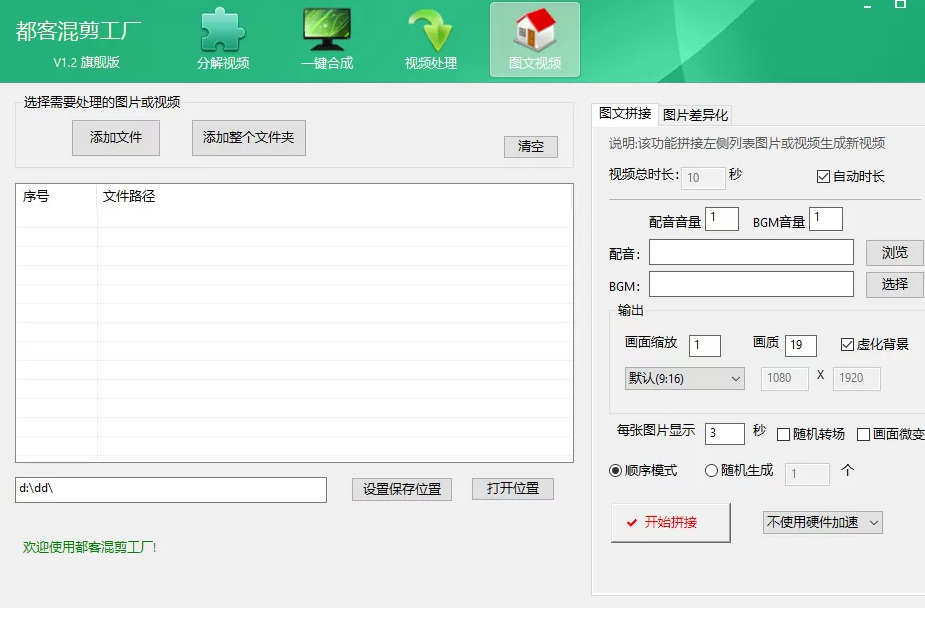Select the 图文视频 house icon module
The height and width of the screenshot is (622, 925).
(534, 39)
